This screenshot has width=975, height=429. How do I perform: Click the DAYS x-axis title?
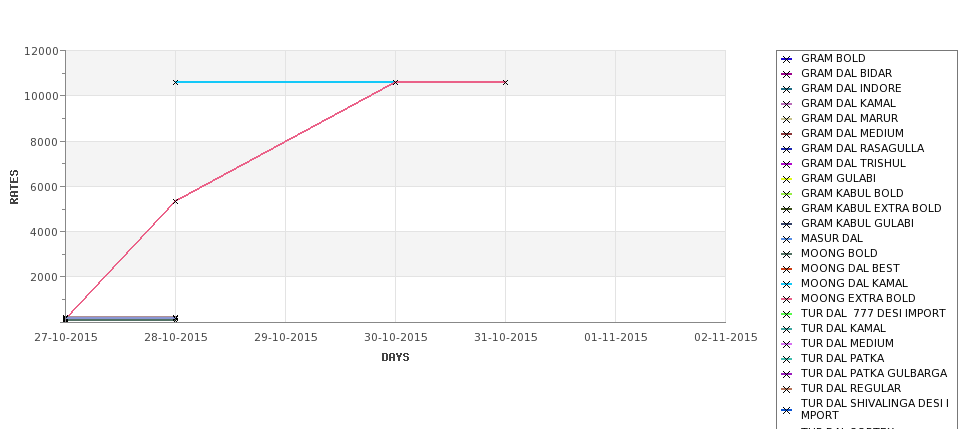(395, 358)
